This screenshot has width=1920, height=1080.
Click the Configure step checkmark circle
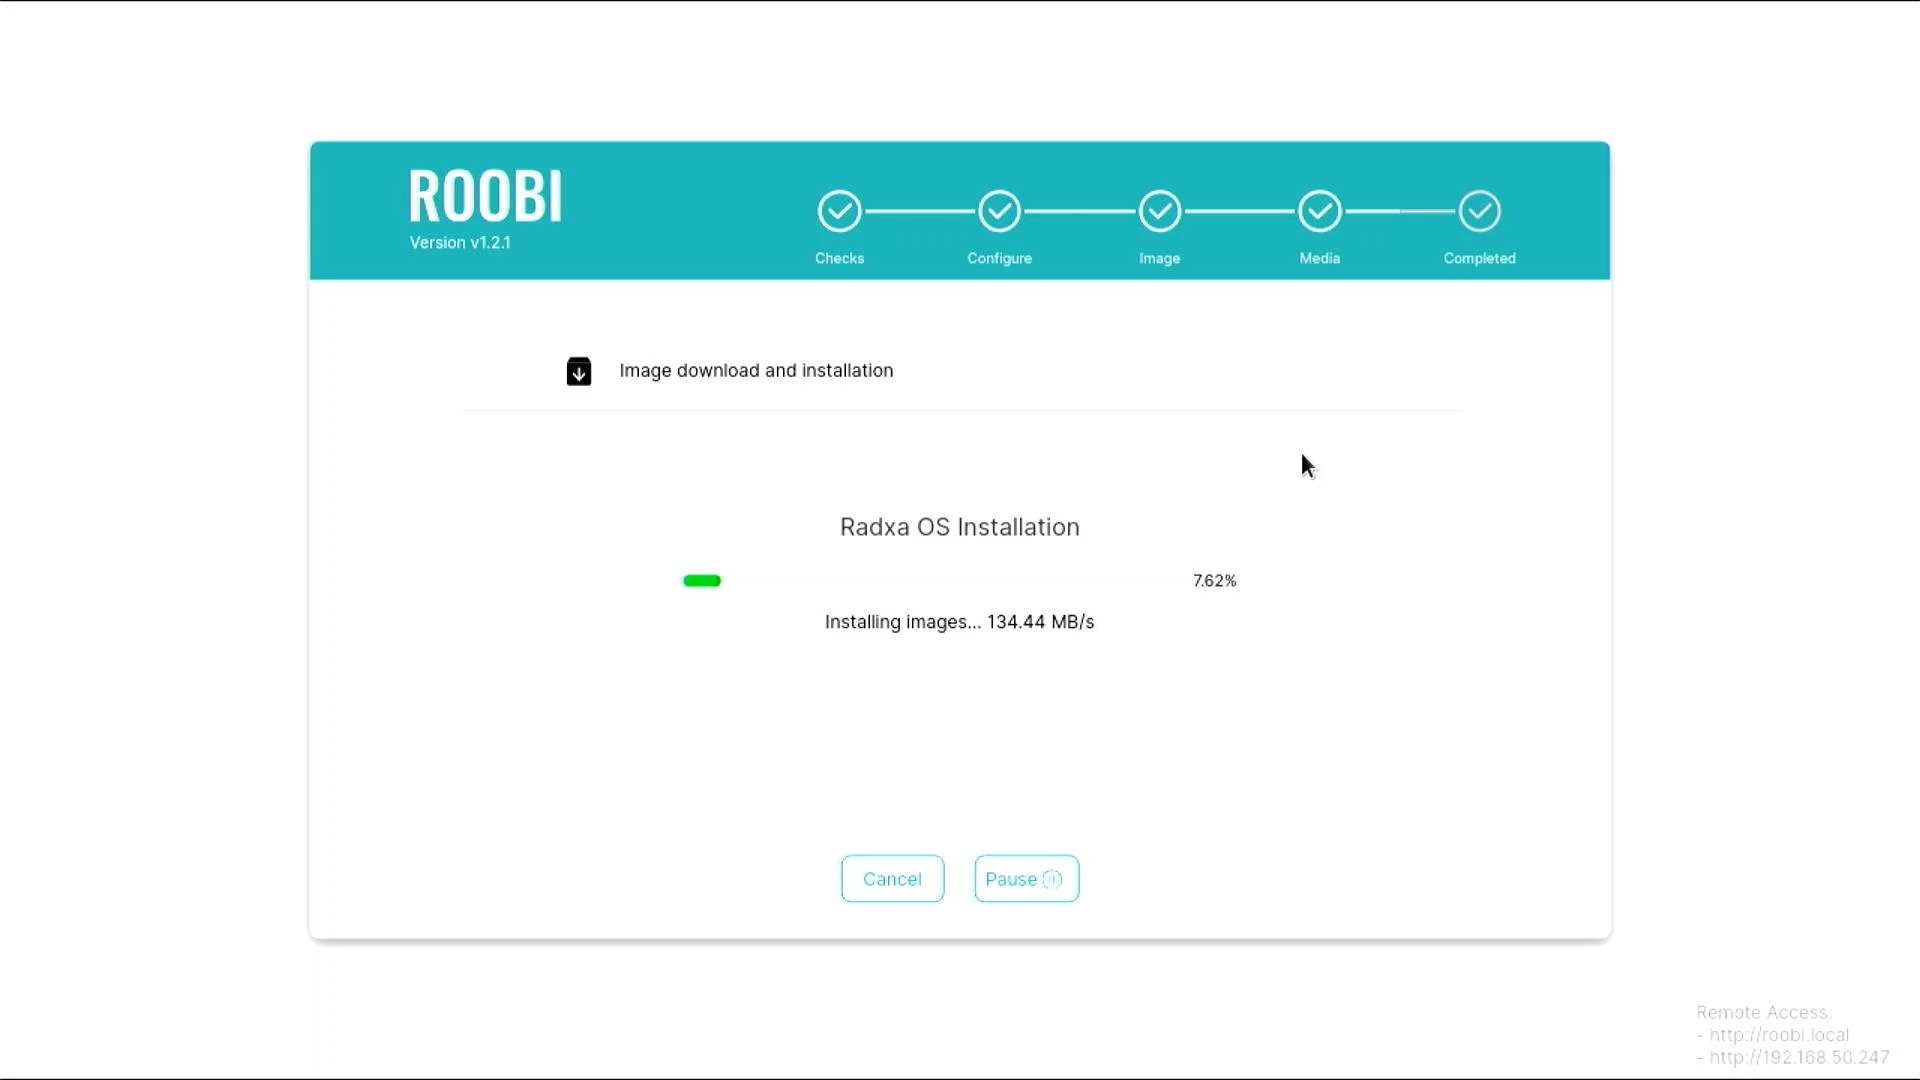pos(999,211)
